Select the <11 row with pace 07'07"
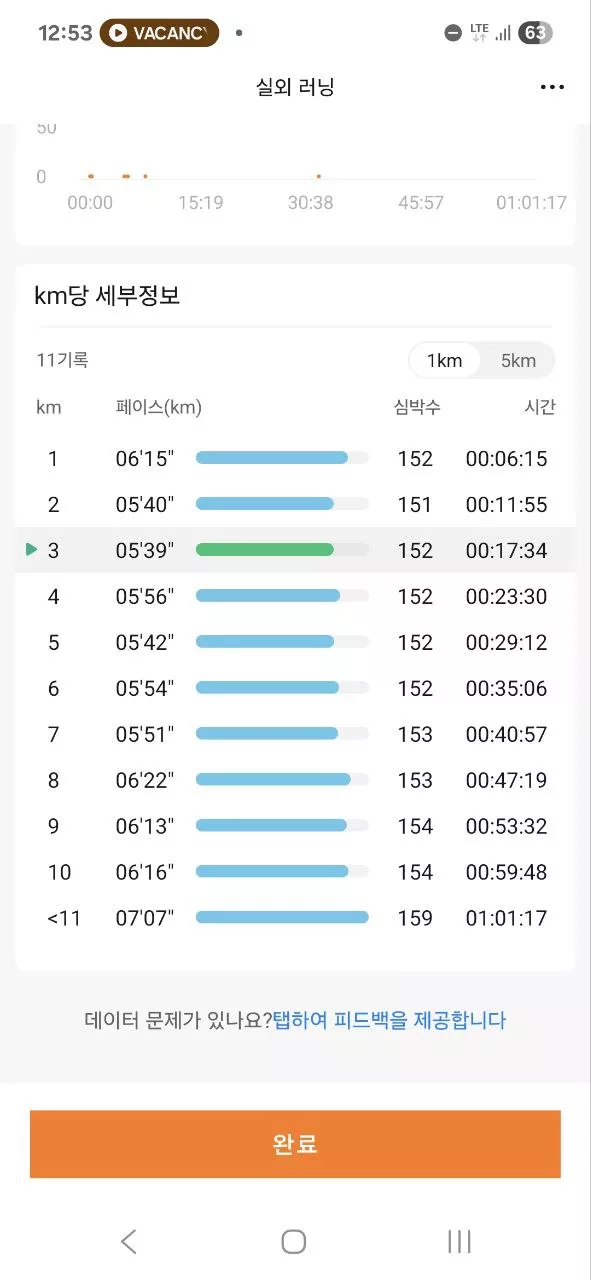 (x=295, y=918)
